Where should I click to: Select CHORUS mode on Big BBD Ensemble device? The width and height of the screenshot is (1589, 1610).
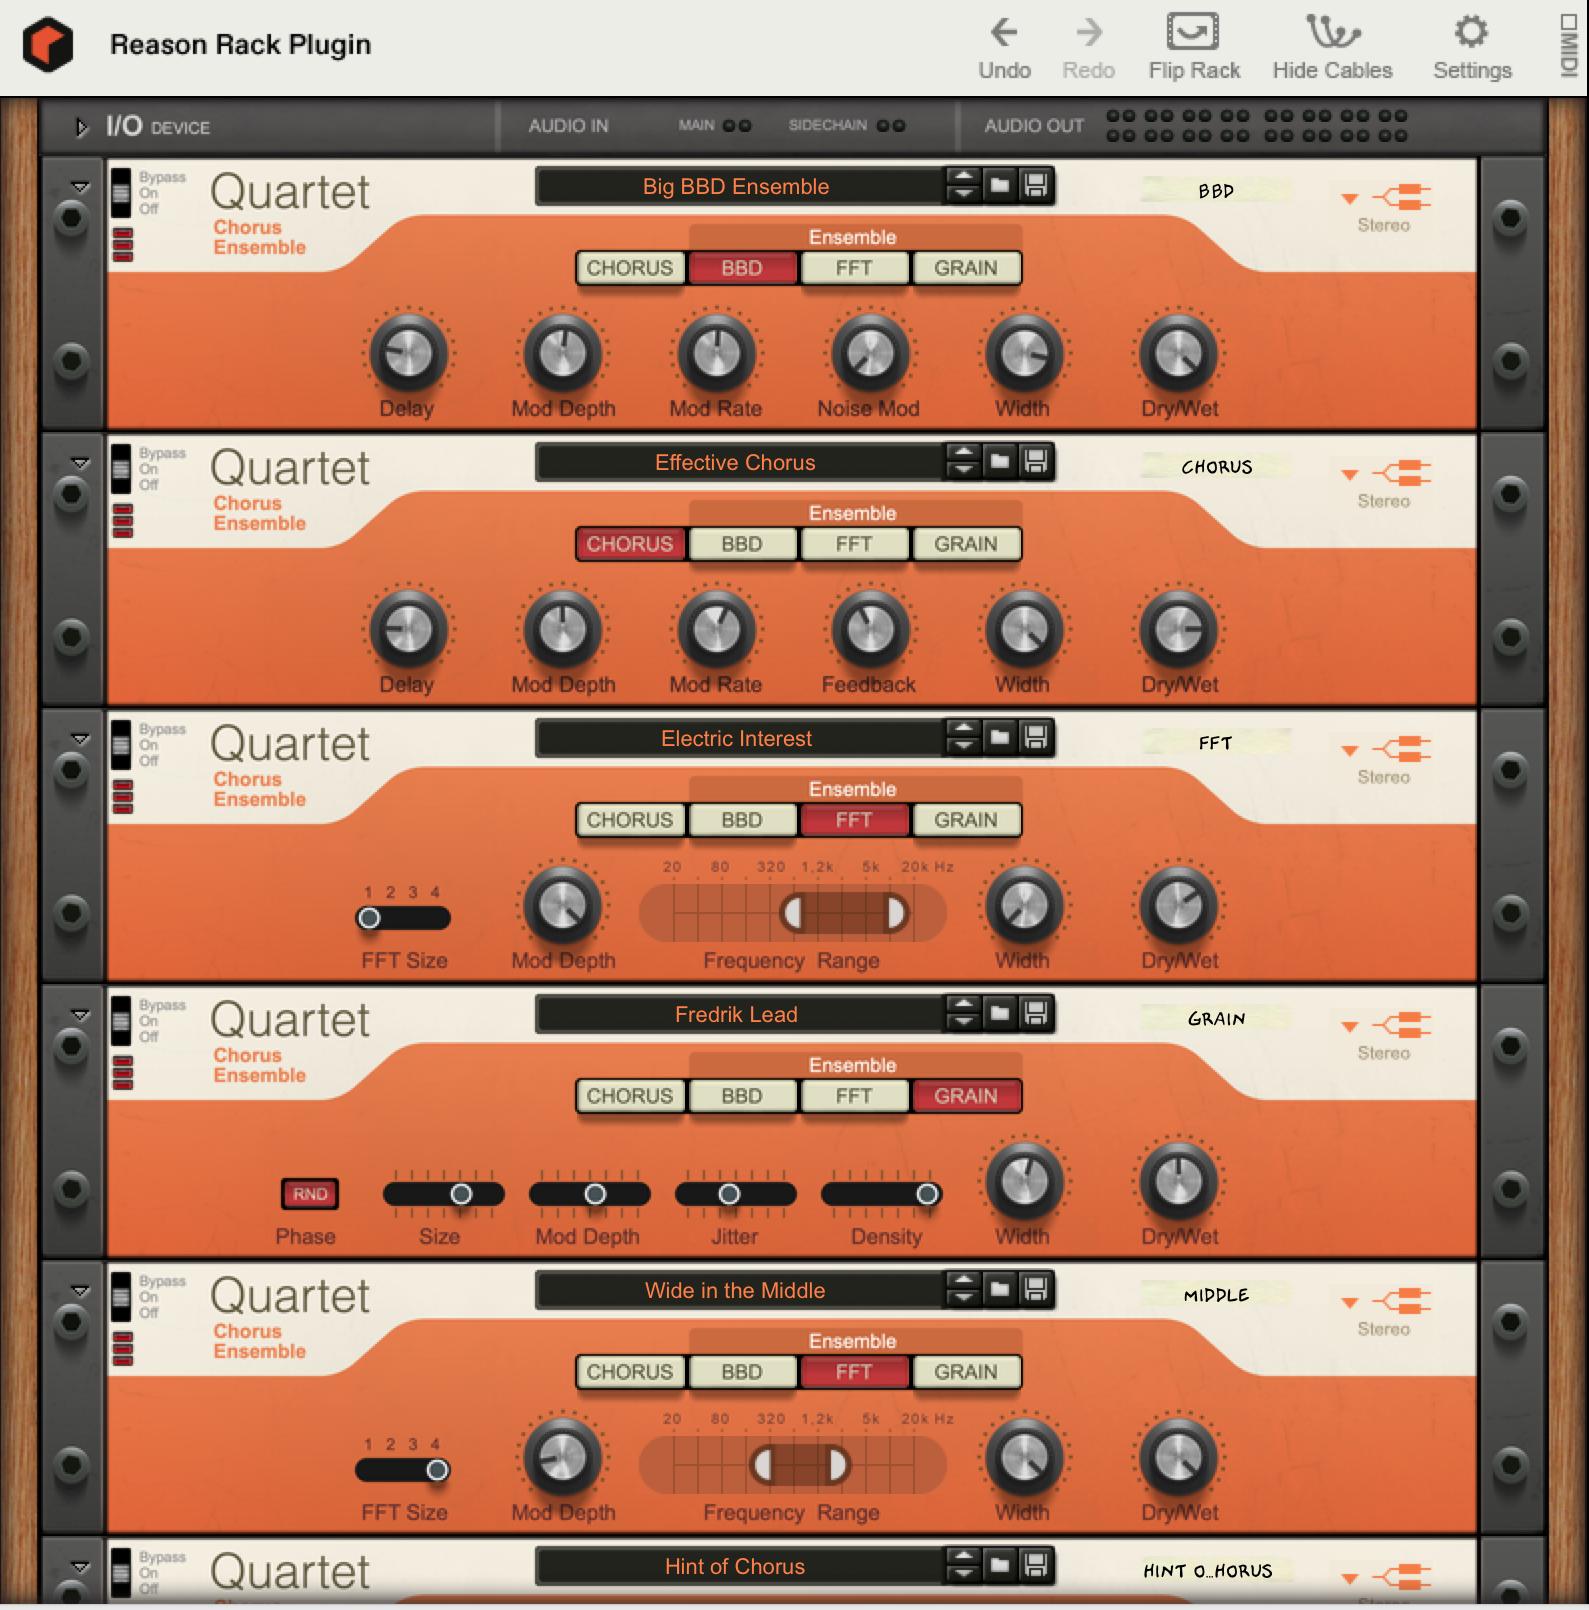pos(630,268)
